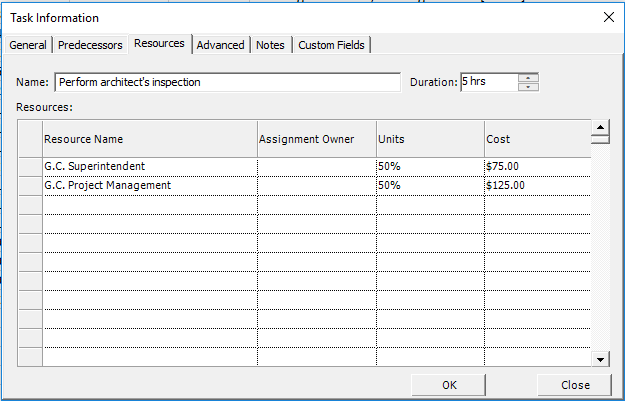Click the 50% units for G.C. Superintendent
The width and height of the screenshot is (625, 401).
pos(430,167)
